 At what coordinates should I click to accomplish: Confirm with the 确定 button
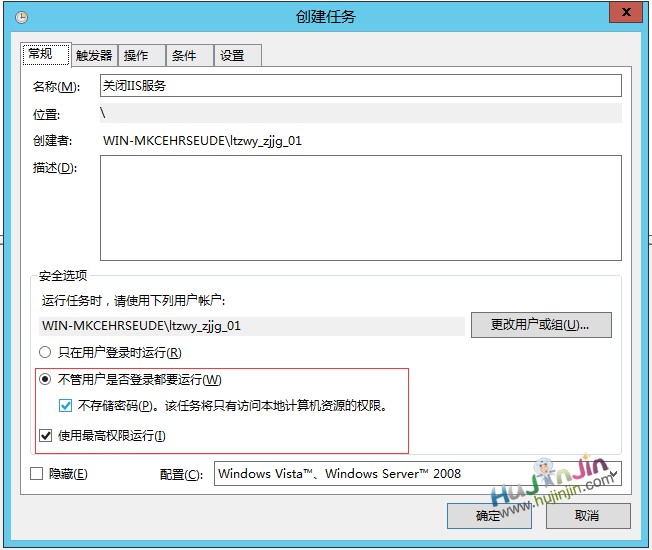[489, 516]
